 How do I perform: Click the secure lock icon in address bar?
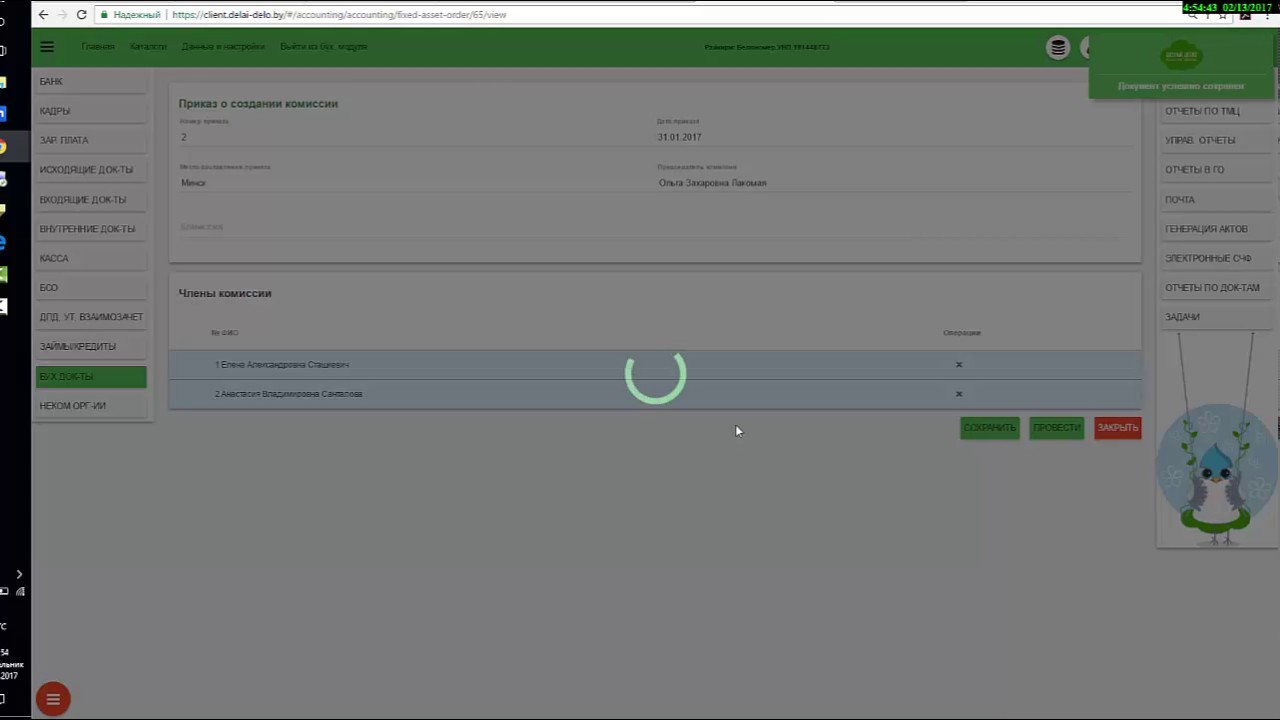[106, 15]
